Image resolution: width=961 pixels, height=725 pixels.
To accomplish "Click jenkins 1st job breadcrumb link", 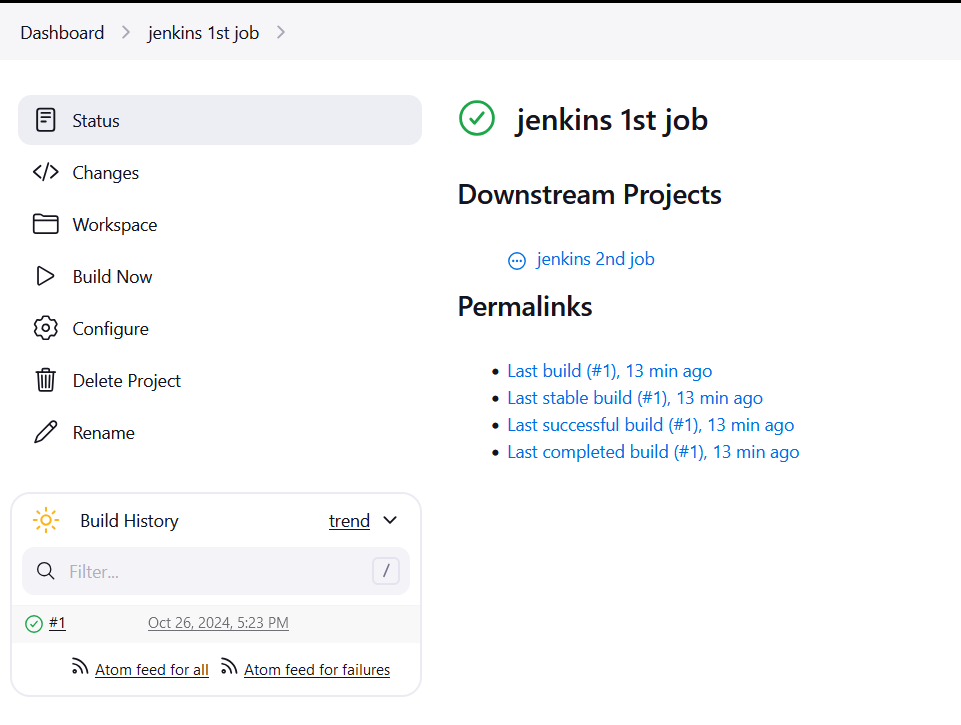I will pos(203,32).
